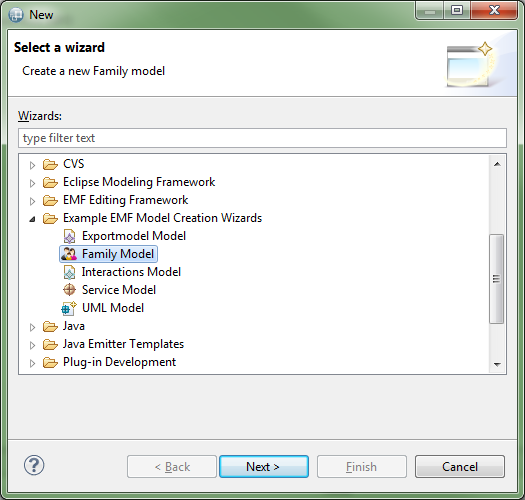Expand the Java category arrow
525x500 pixels.
coord(32,327)
